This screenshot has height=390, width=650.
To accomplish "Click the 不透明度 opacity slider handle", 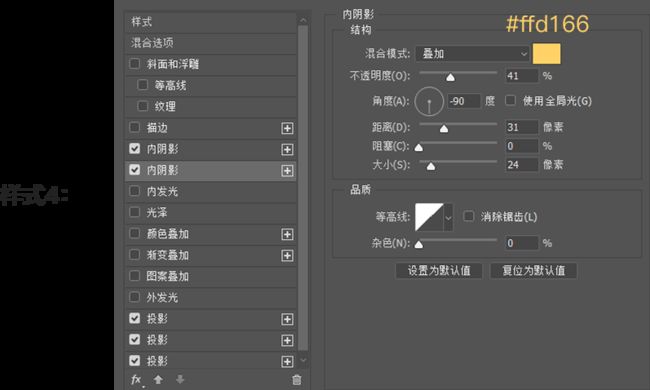I will point(450,77).
